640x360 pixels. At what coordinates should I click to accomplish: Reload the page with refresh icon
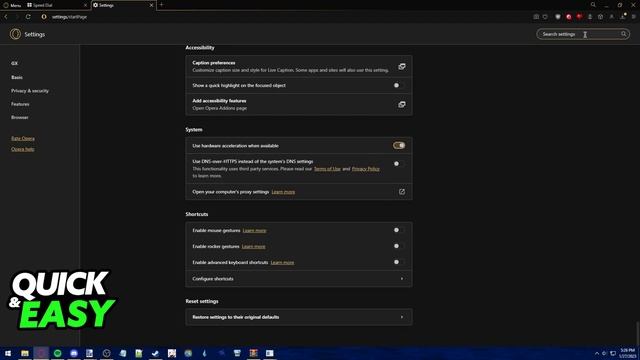pyautogui.click(x=28, y=17)
